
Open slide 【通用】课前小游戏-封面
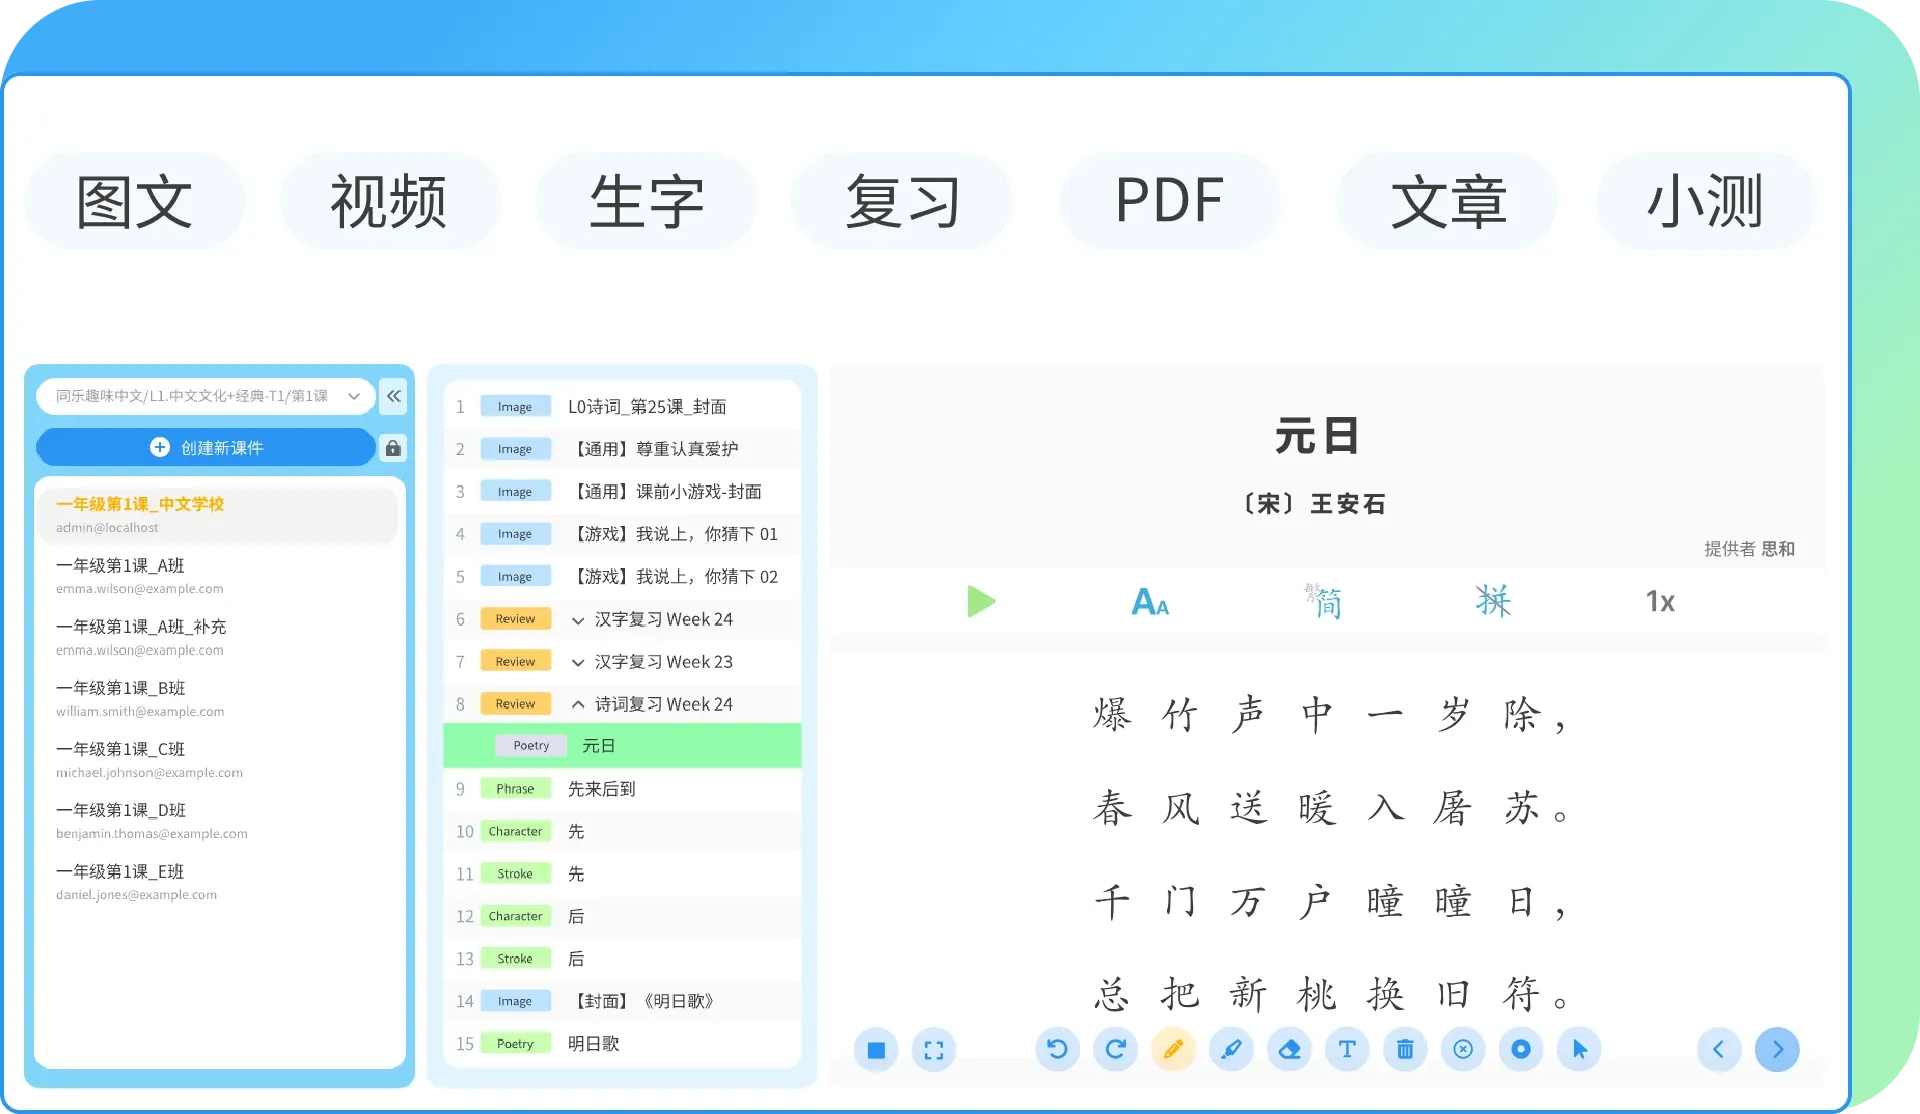(622, 492)
